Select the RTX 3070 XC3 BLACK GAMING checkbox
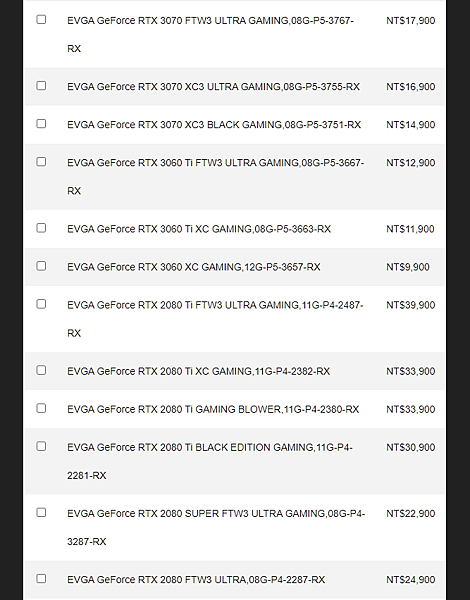This screenshot has height=600, width=470. point(41,124)
